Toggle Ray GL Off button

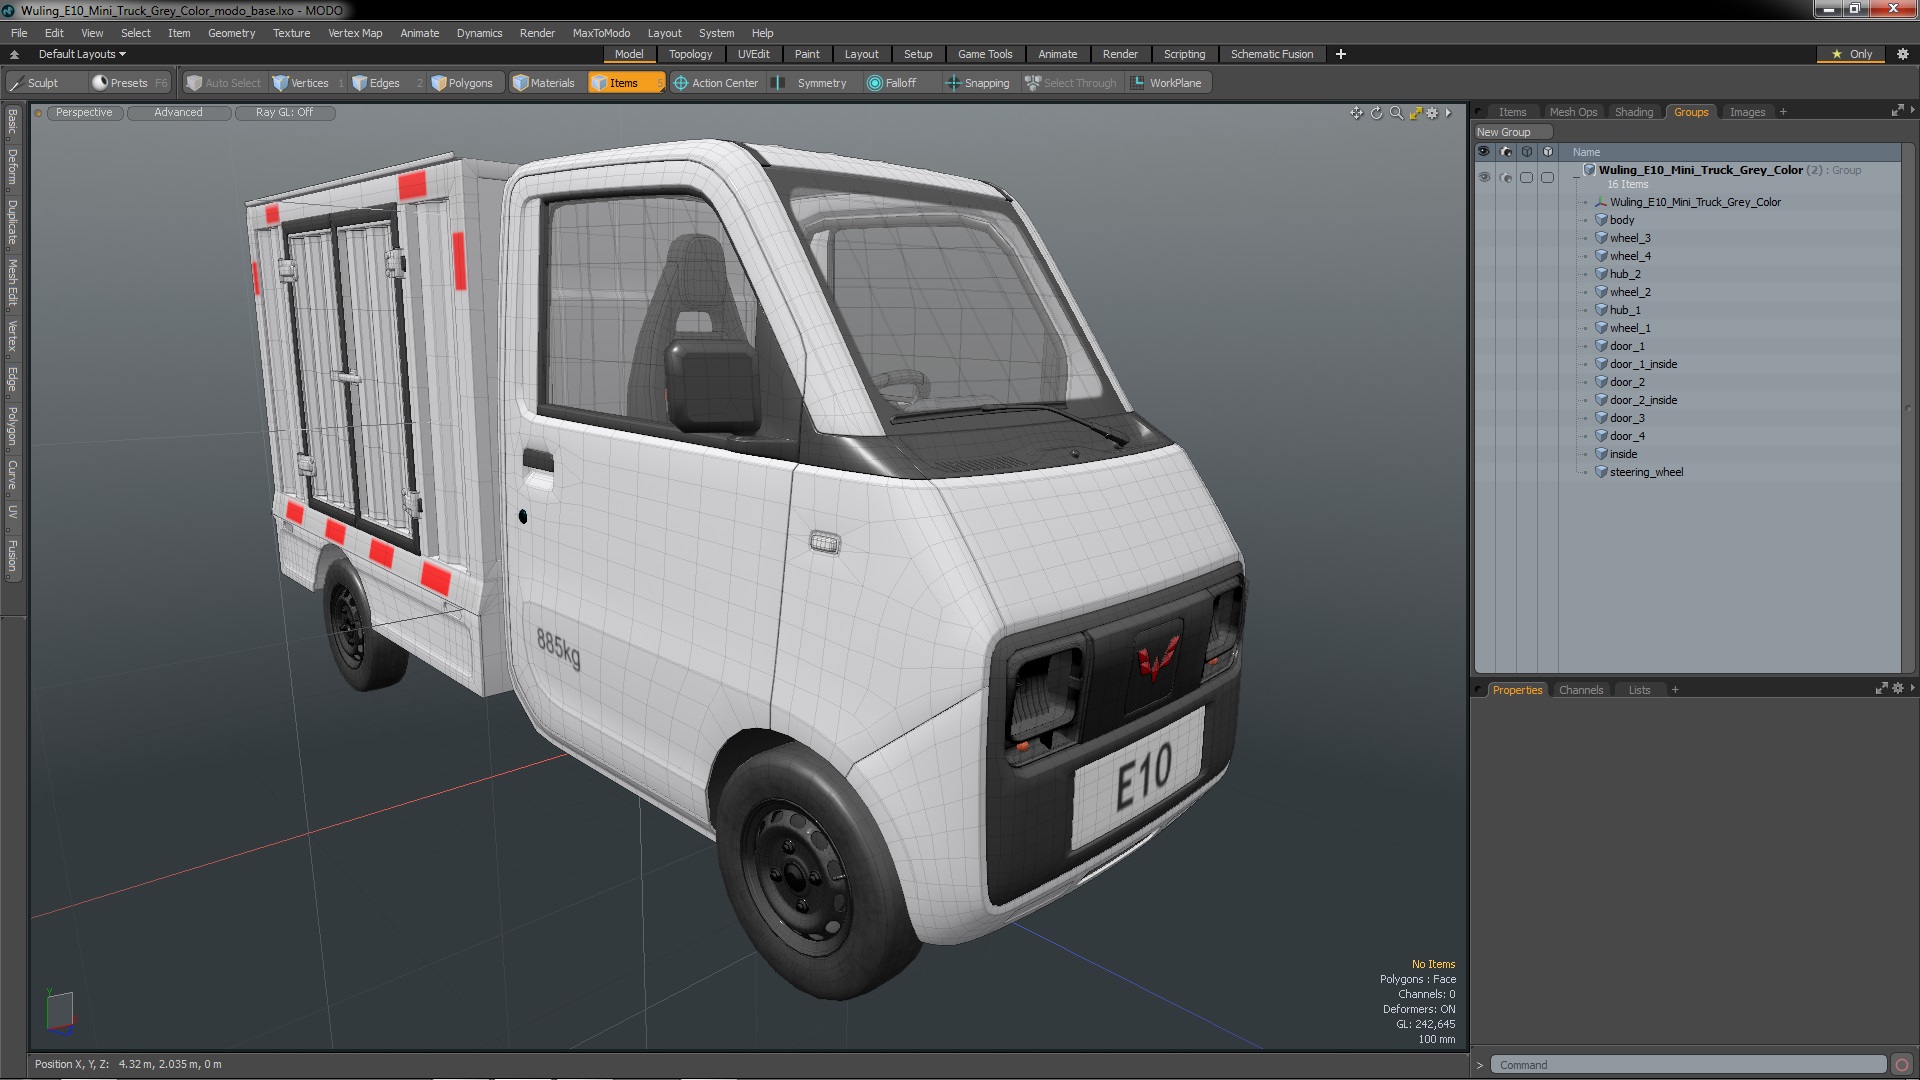(x=284, y=113)
